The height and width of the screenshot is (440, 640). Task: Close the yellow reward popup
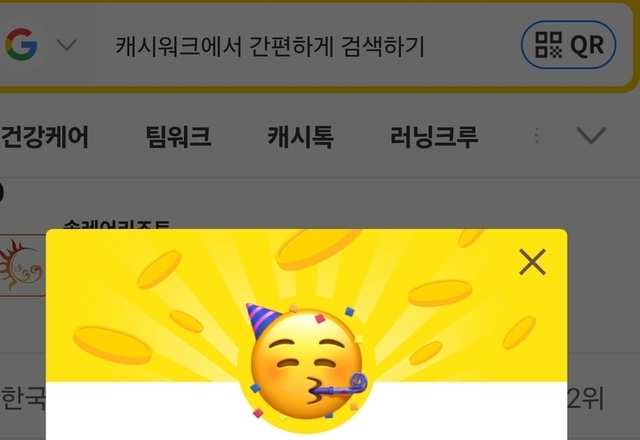[x=532, y=262]
